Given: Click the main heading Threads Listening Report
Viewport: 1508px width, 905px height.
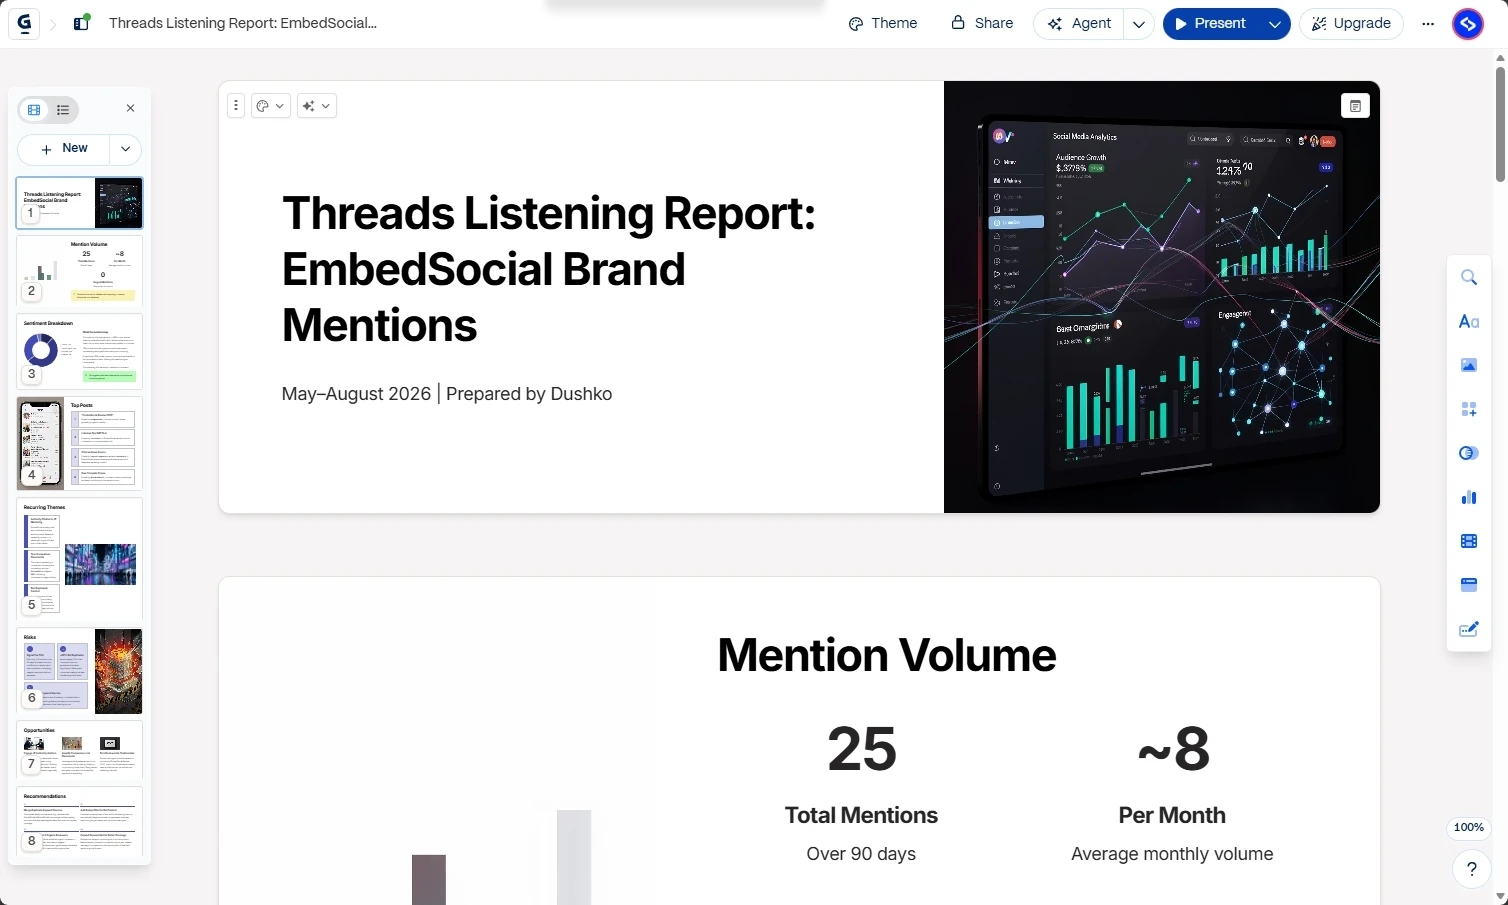Looking at the screenshot, I should tap(549, 269).
